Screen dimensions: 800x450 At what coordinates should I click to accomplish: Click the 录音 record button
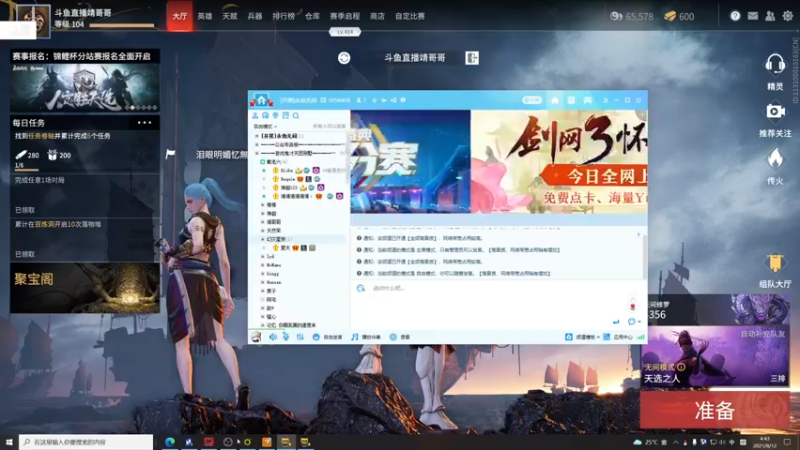pyautogui.click(x=400, y=337)
